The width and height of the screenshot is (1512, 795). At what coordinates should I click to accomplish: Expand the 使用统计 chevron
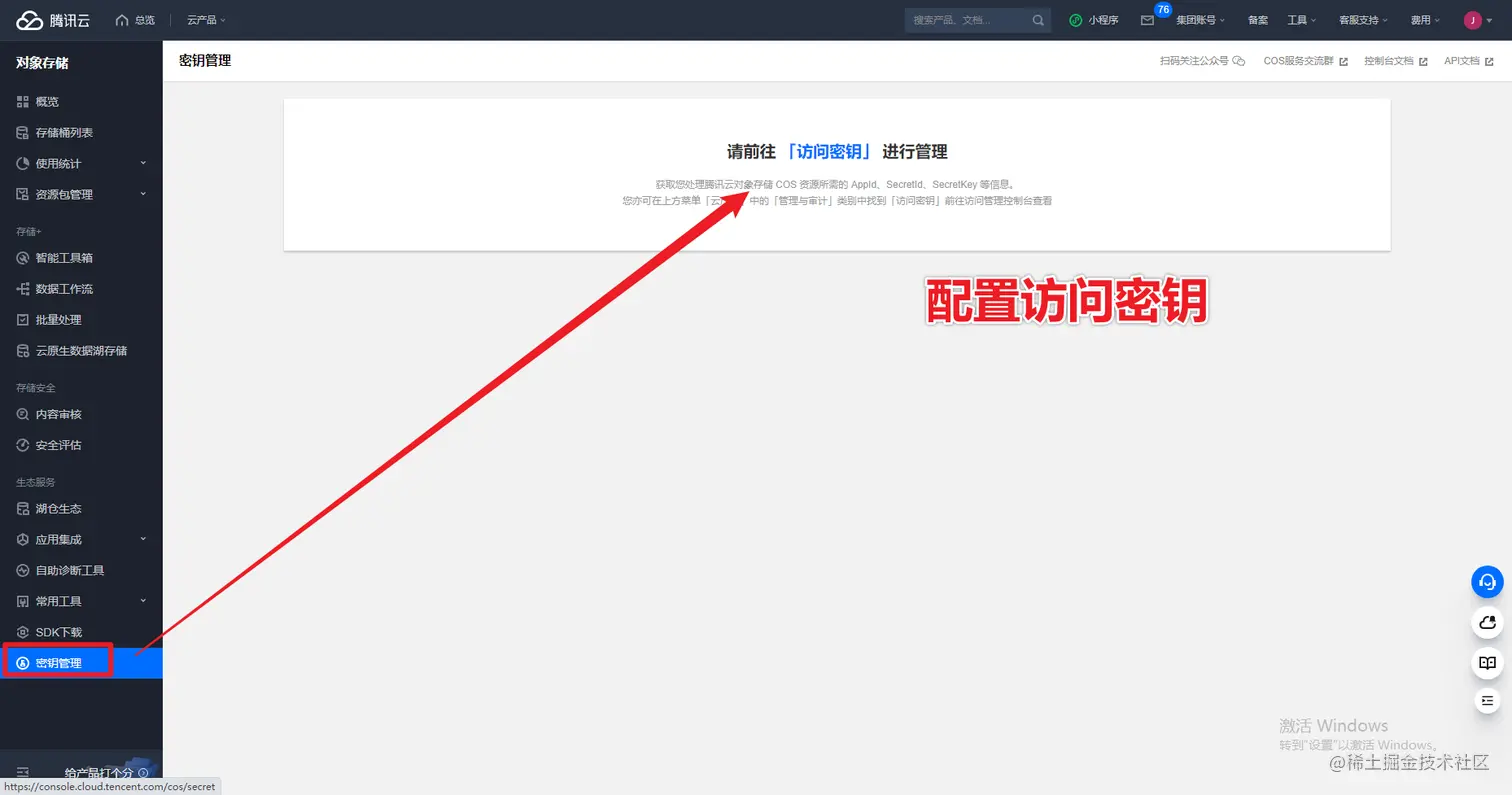tap(143, 163)
